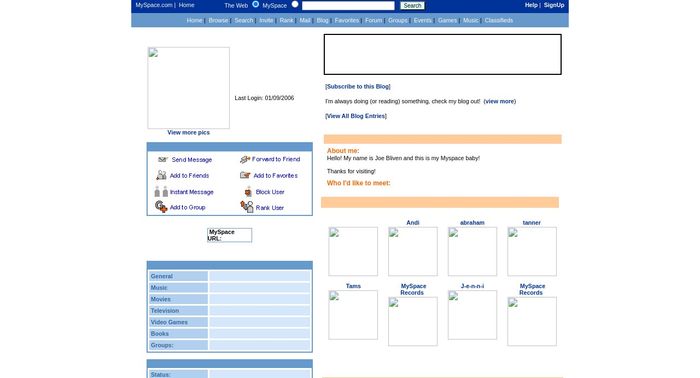Open the Subscribe to this Blog link
This screenshot has height=378, width=700.
pyautogui.click(x=358, y=87)
